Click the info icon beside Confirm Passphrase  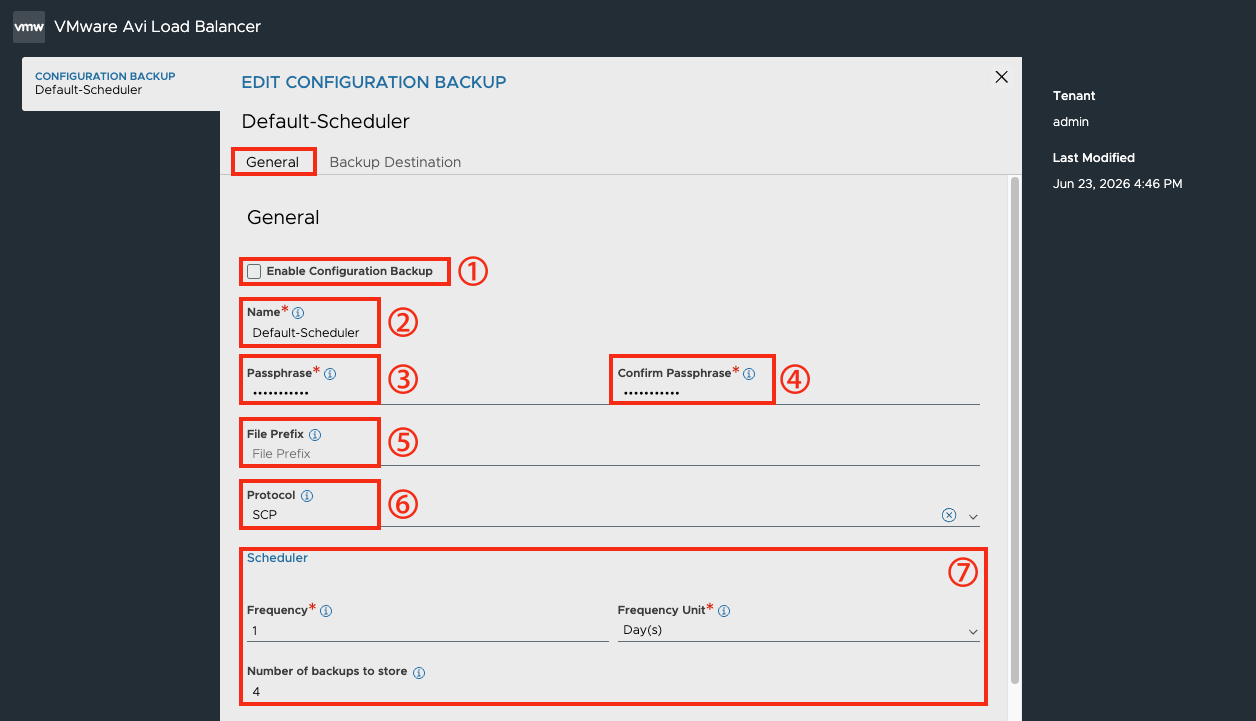[x=749, y=374]
